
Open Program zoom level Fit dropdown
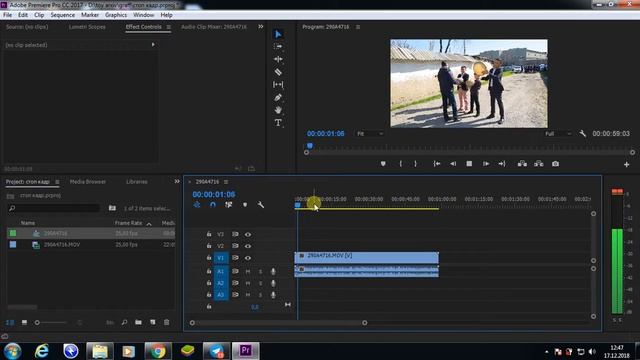(370, 133)
